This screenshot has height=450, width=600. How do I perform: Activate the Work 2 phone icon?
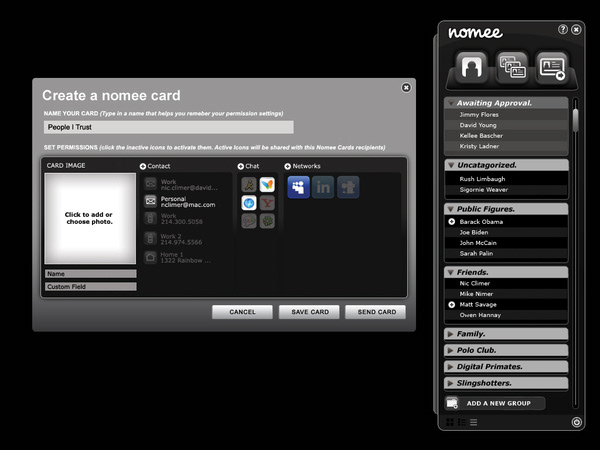[x=150, y=239]
